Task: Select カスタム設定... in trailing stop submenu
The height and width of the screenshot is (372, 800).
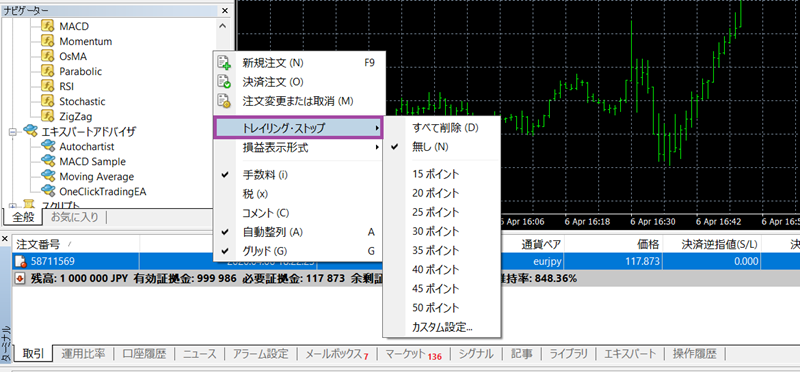Action: point(442,328)
